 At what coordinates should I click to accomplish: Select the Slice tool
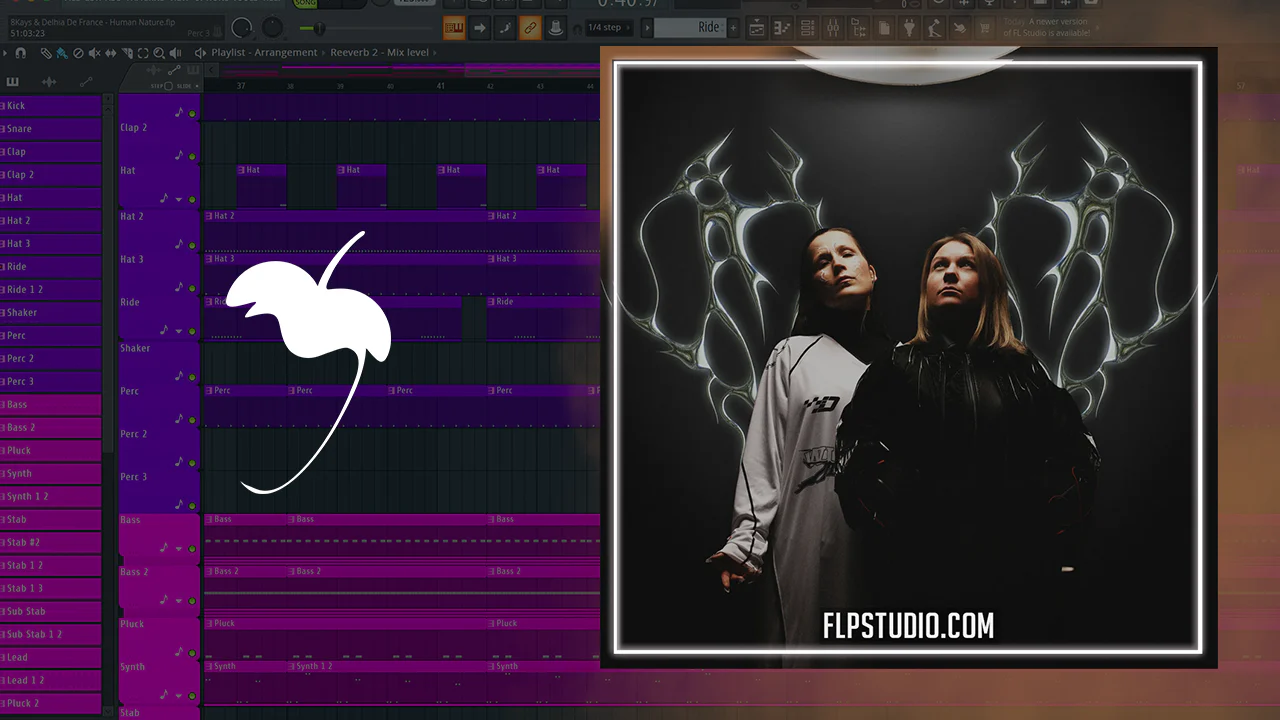tap(127, 53)
